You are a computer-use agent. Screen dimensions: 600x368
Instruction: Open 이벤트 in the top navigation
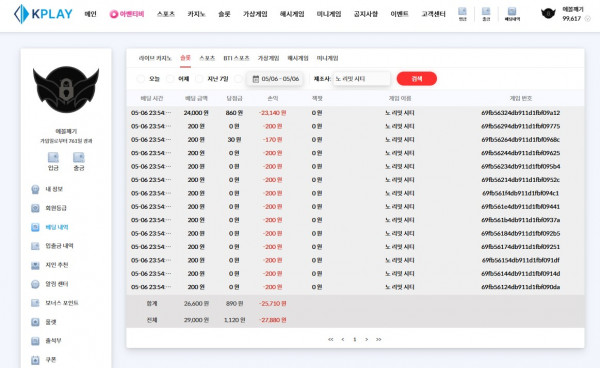(x=399, y=14)
